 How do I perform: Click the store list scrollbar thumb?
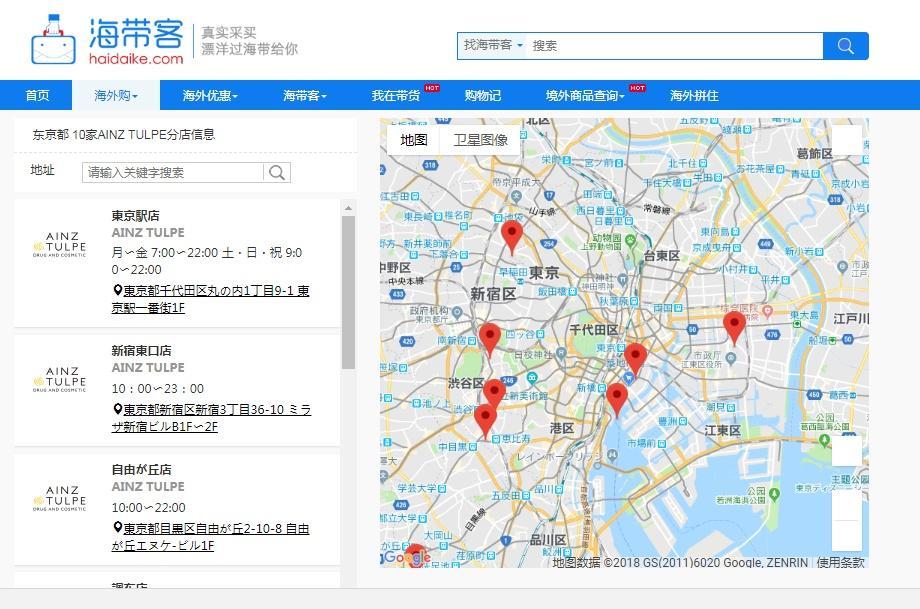point(349,292)
